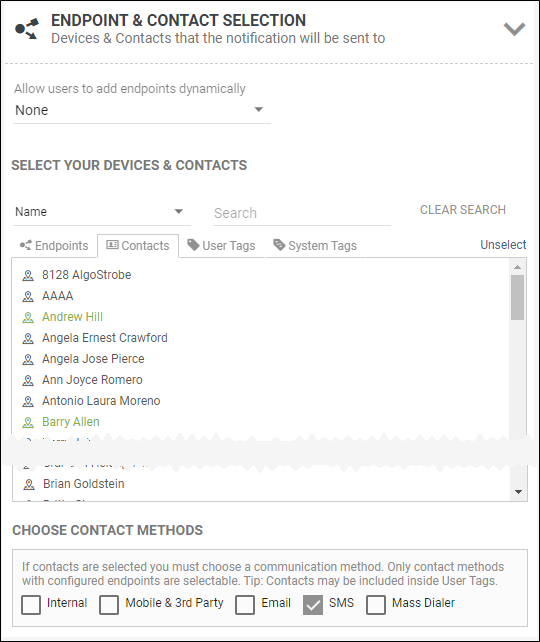This screenshot has width=540, height=642.
Task: Click the green contact icon beside Andrew Hill
Action: [28, 317]
